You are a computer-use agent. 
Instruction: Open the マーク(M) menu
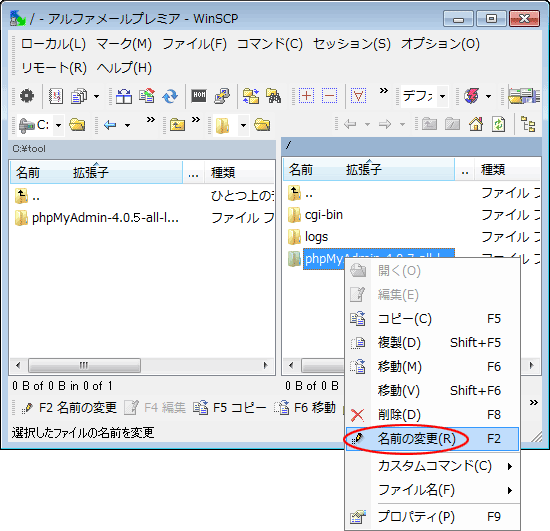(124, 44)
